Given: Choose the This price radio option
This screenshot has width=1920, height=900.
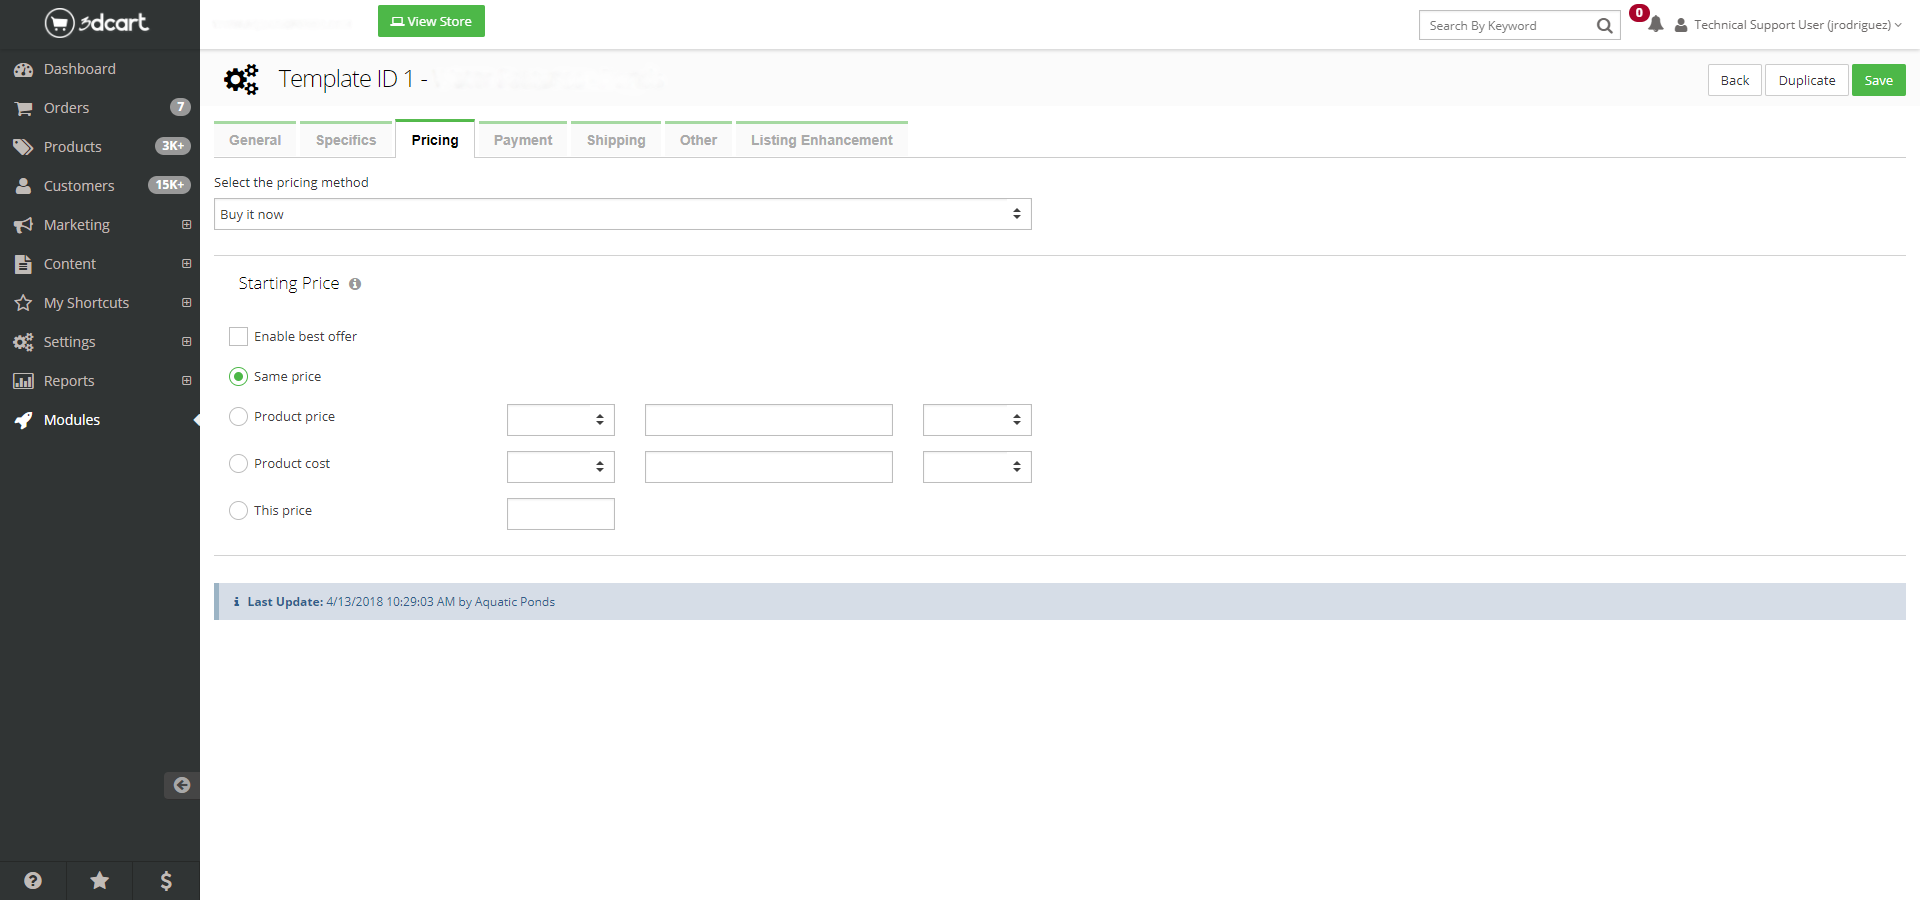Looking at the screenshot, I should [238, 511].
